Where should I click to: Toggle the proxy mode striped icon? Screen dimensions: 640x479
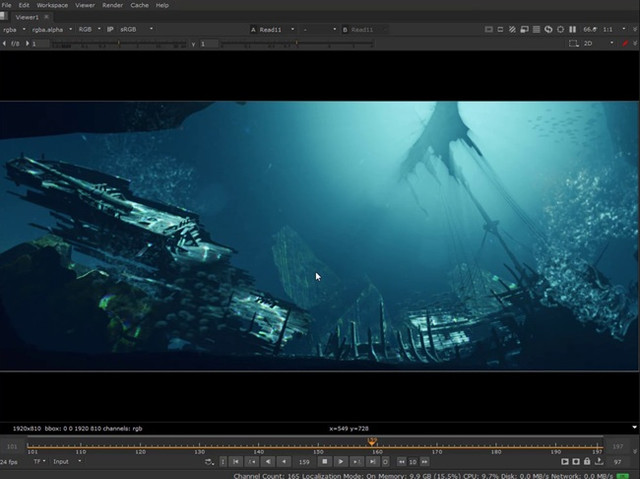[x=512, y=29]
